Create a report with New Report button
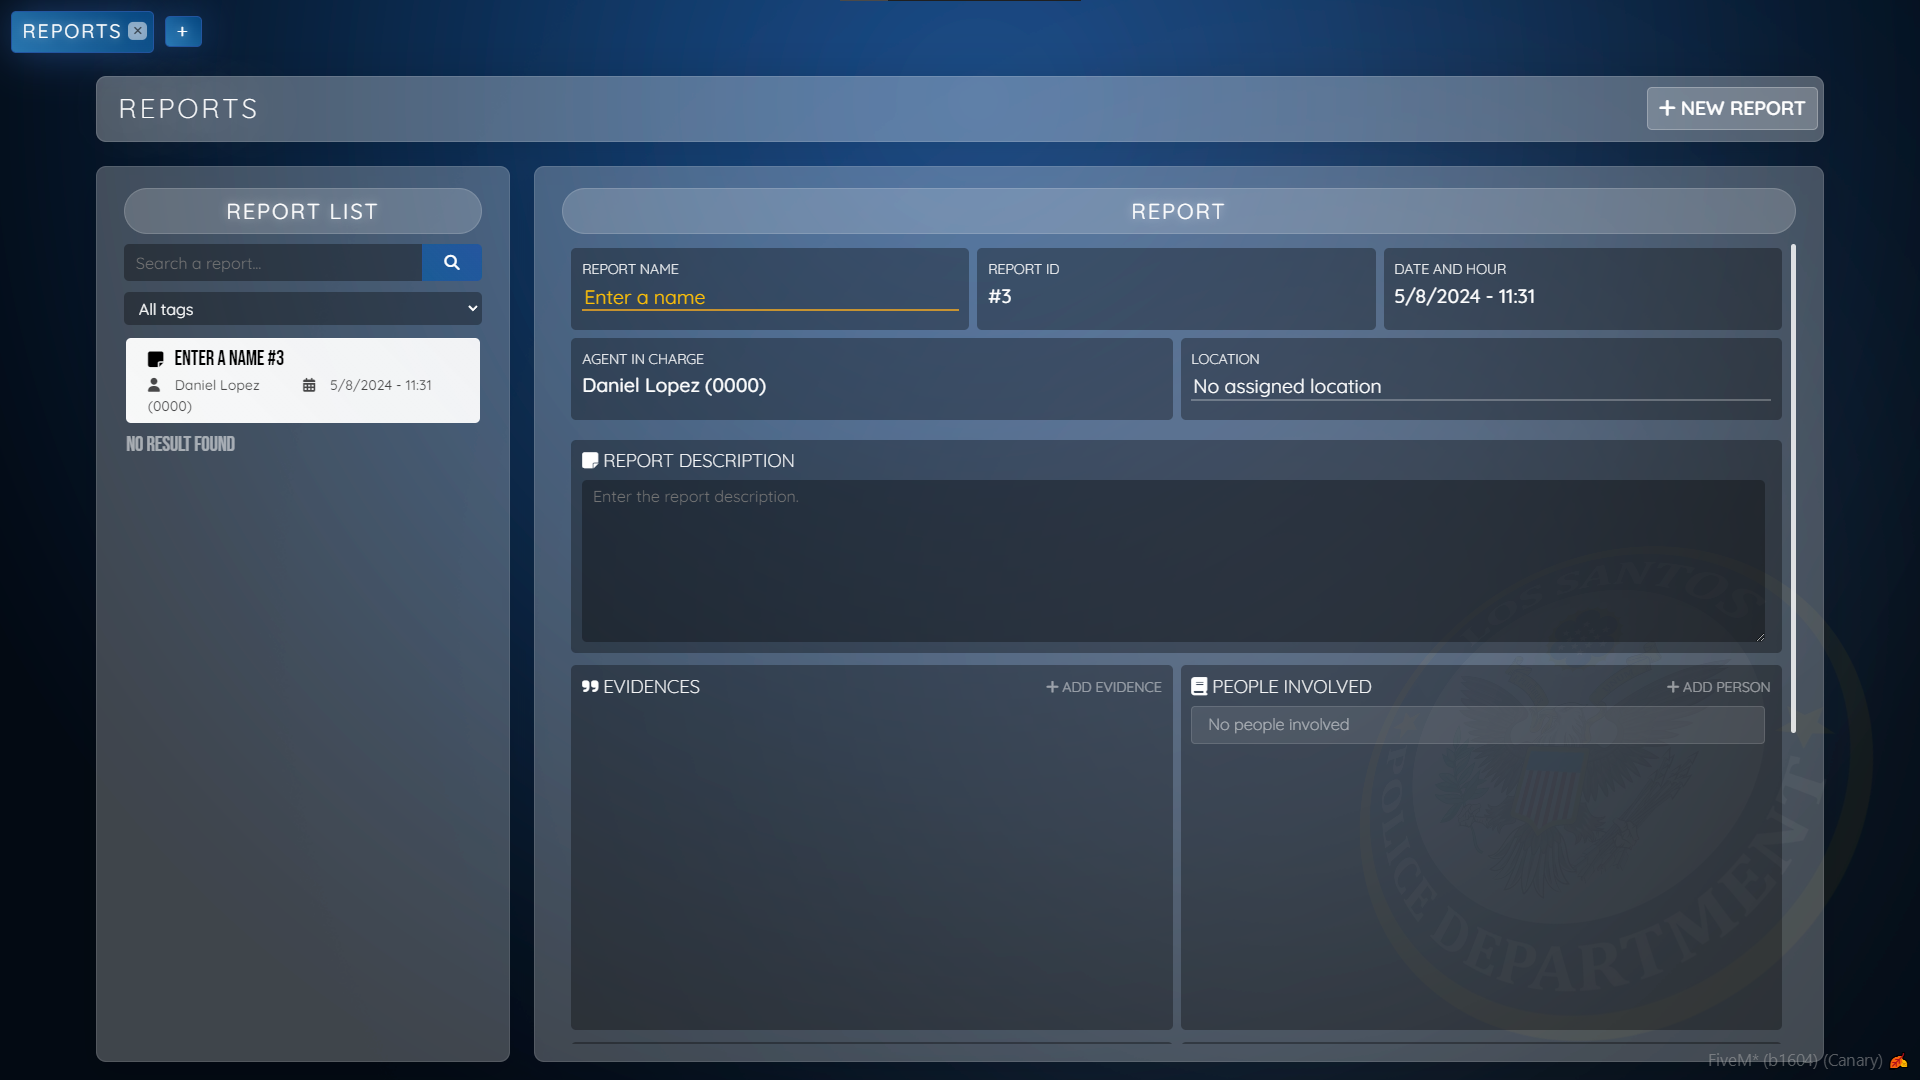This screenshot has width=1920, height=1080. 1731,109
